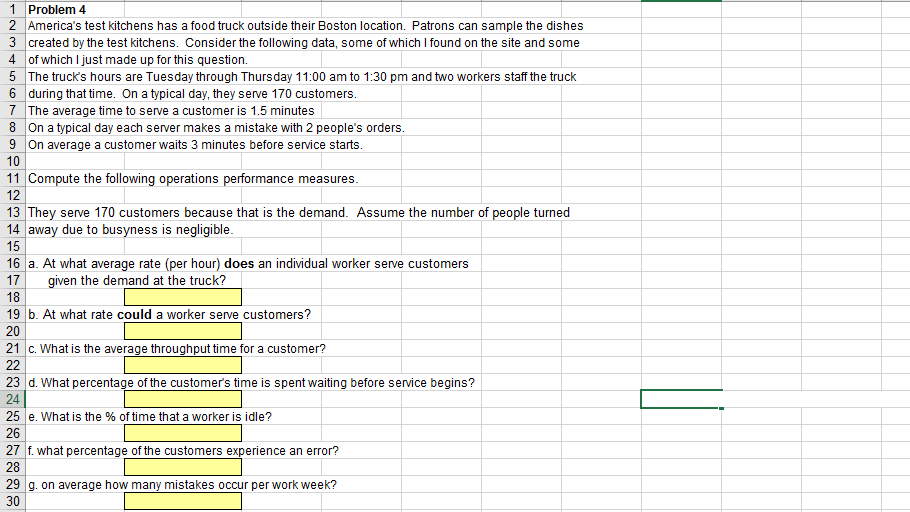The height and width of the screenshot is (512, 910).
Task: Click the fill handle of the selected cell
Action: pos(721,408)
